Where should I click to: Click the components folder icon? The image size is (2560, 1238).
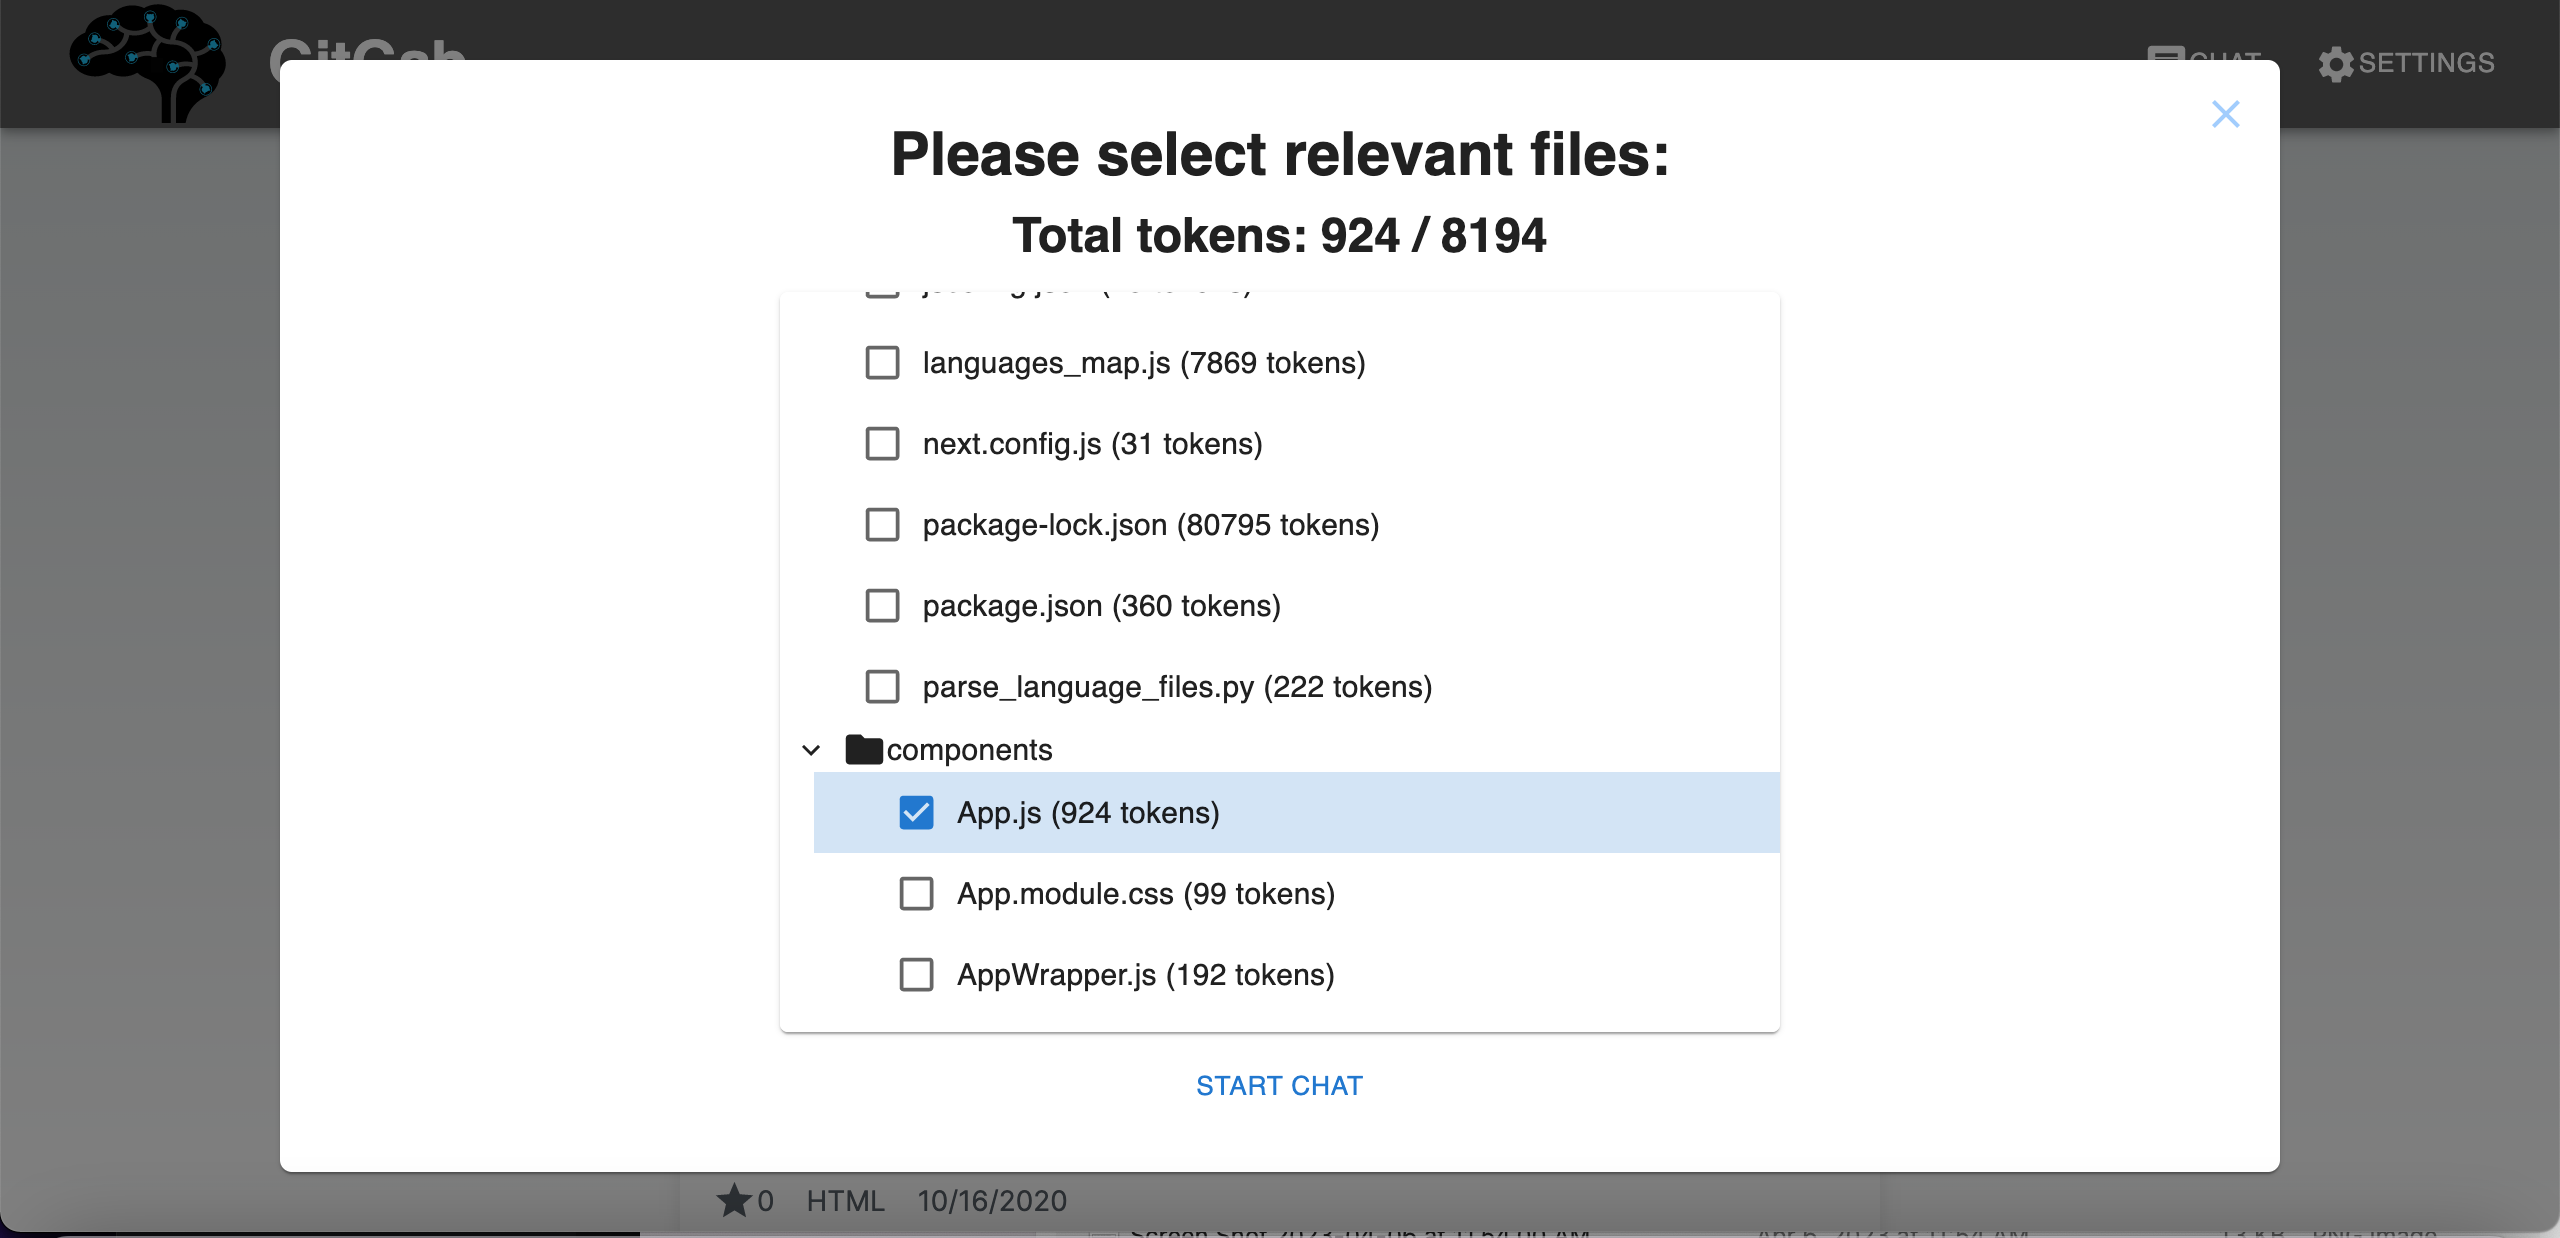click(x=863, y=749)
